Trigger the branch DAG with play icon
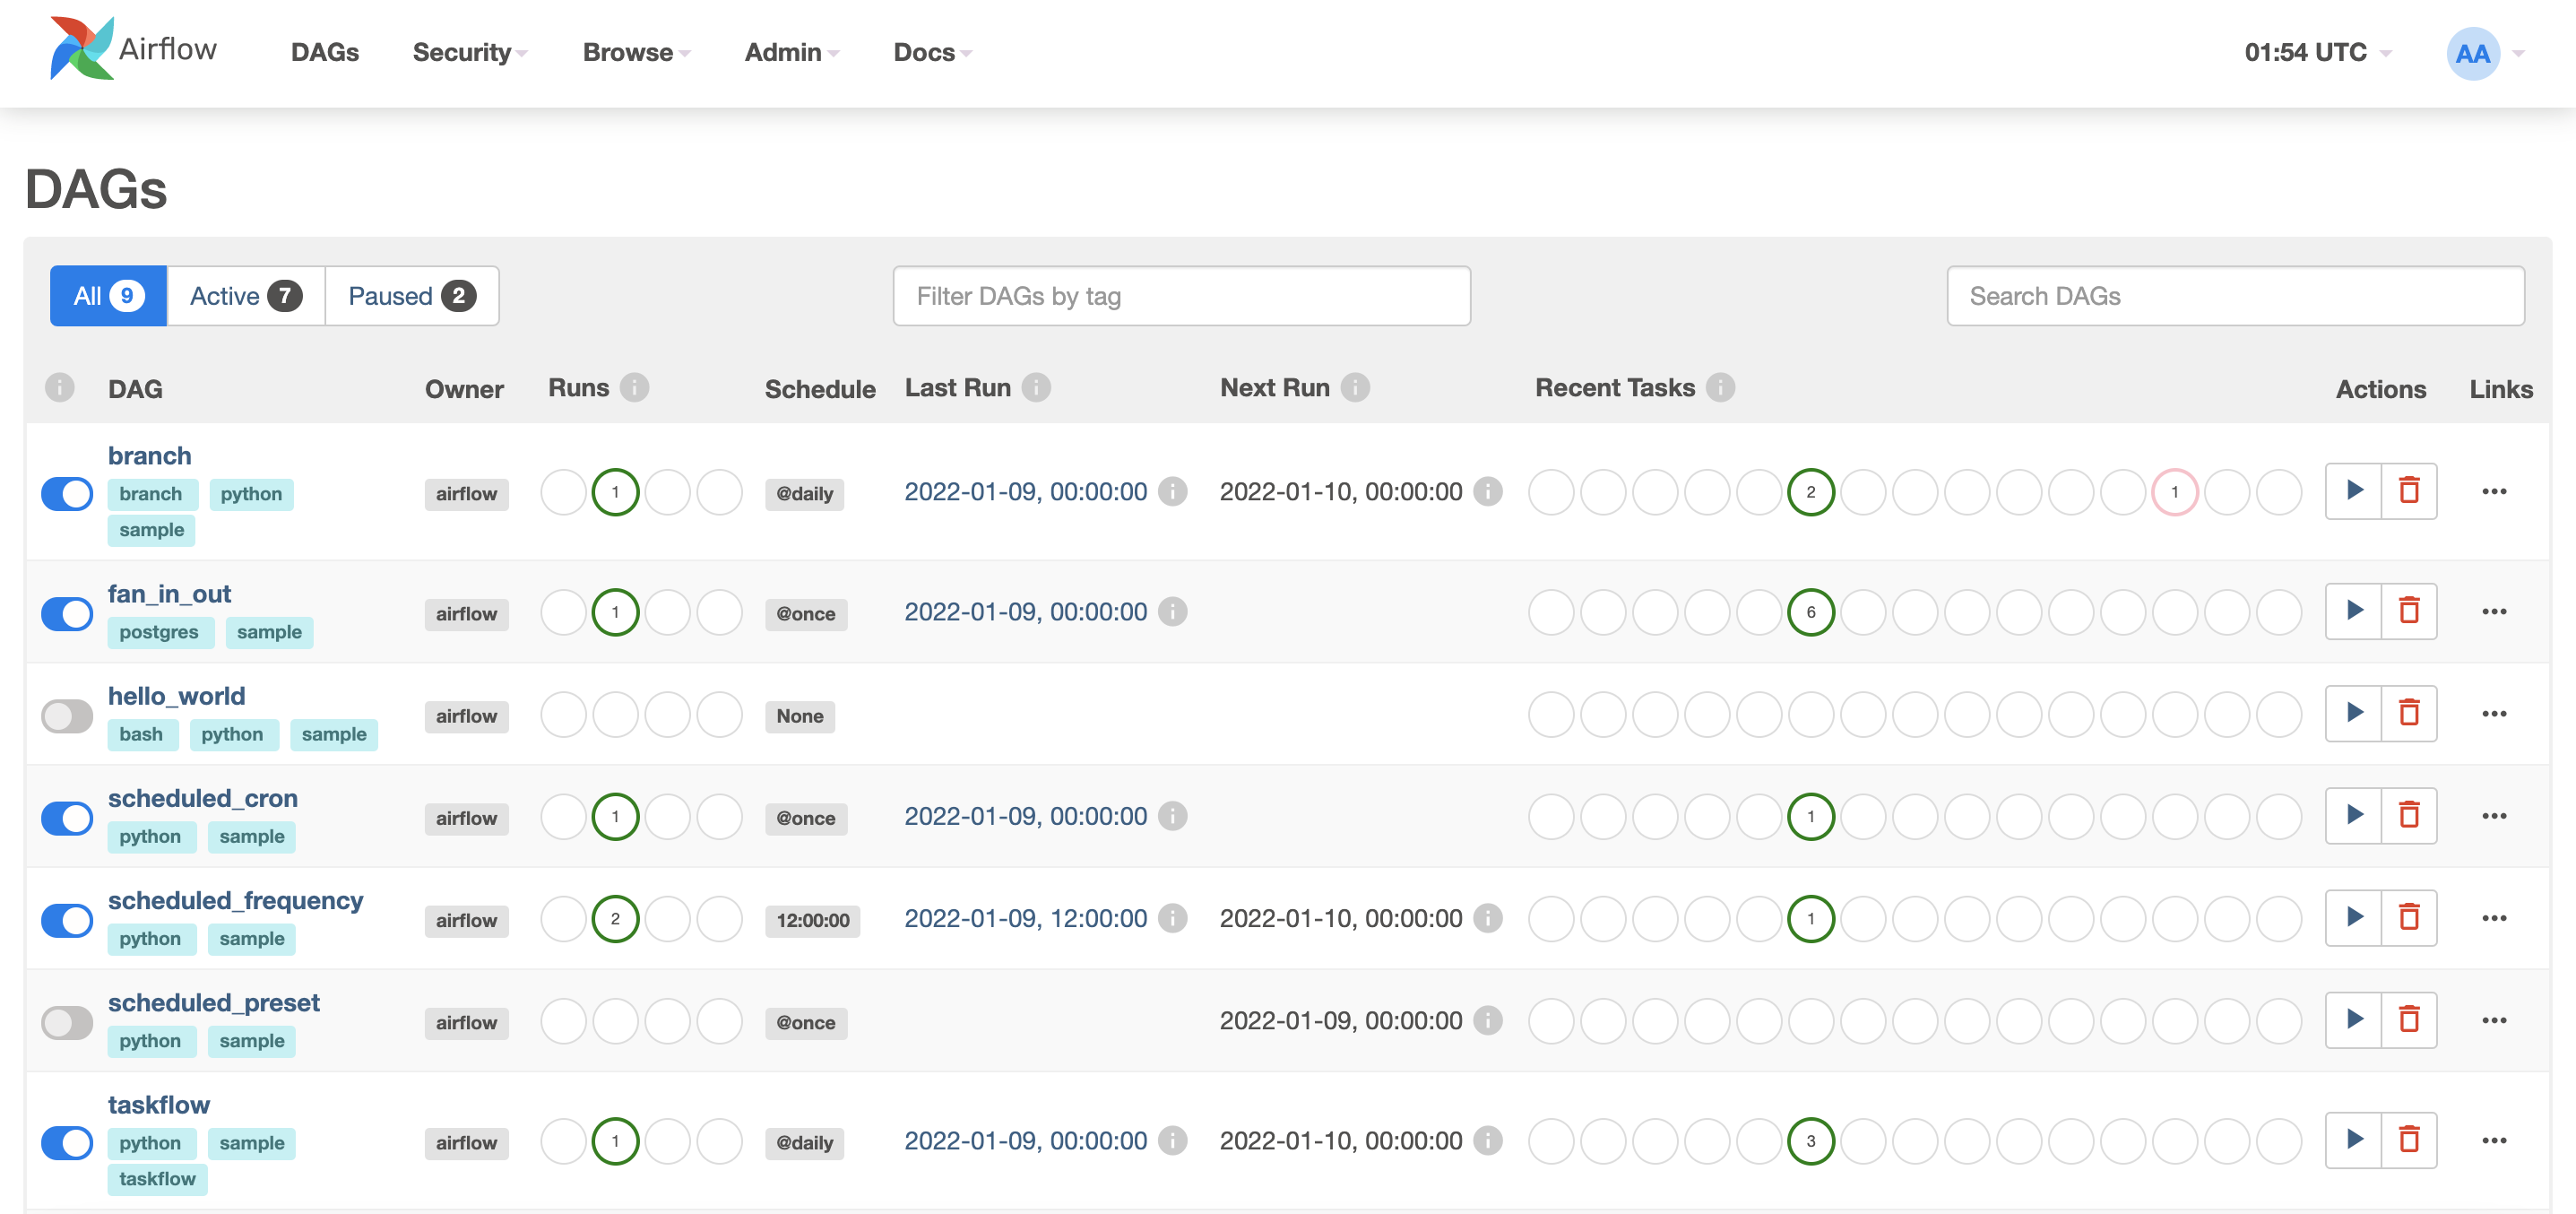2576x1214 pixels. (x=2354, y=491)
